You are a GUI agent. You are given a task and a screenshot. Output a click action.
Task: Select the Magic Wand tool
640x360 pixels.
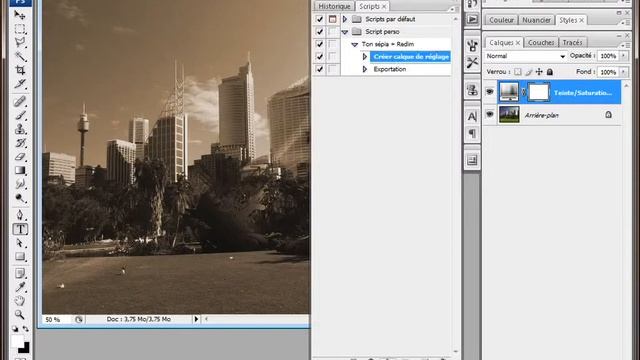(20, 56)
